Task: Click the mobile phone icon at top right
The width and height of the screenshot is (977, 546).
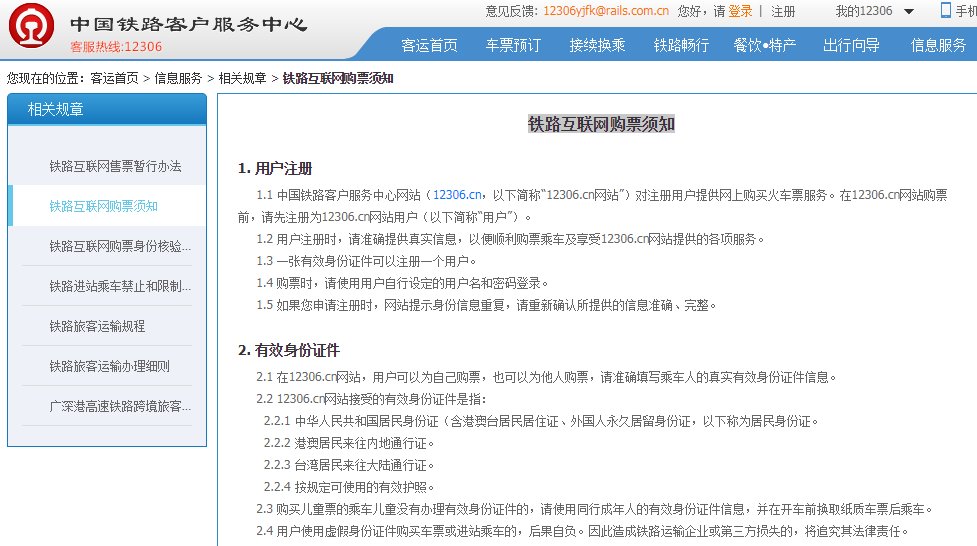Action: click(945, 10)
